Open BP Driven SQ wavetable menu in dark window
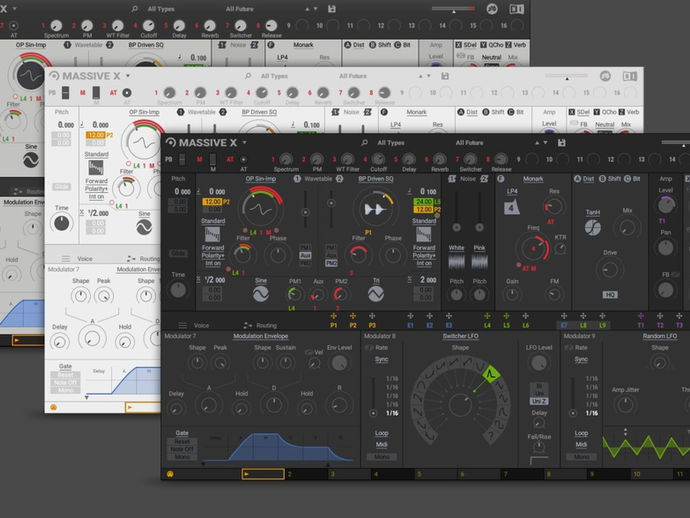 click(x=376, y=179)
